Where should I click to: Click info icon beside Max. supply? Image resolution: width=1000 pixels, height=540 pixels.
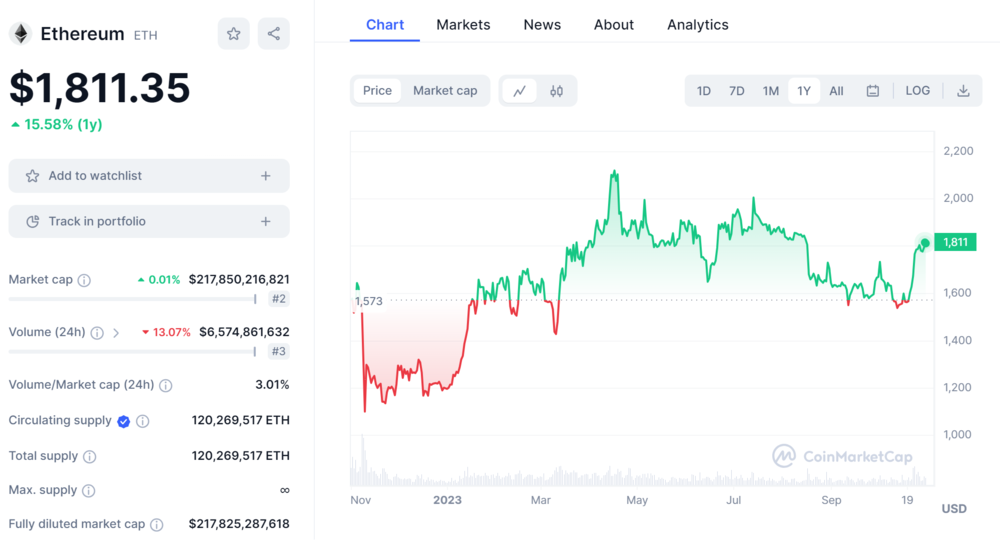point(88,491)
